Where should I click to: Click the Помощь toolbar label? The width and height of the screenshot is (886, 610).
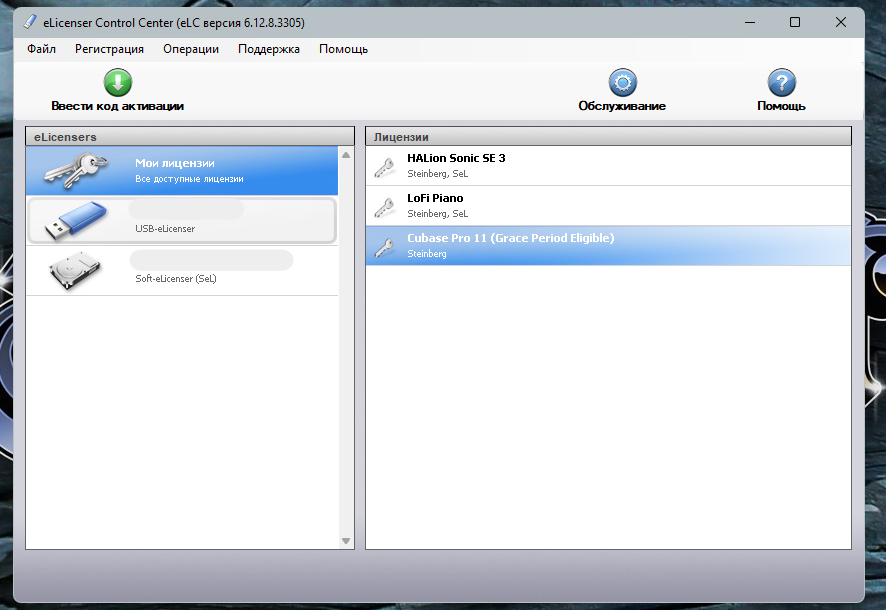point(781,106)
